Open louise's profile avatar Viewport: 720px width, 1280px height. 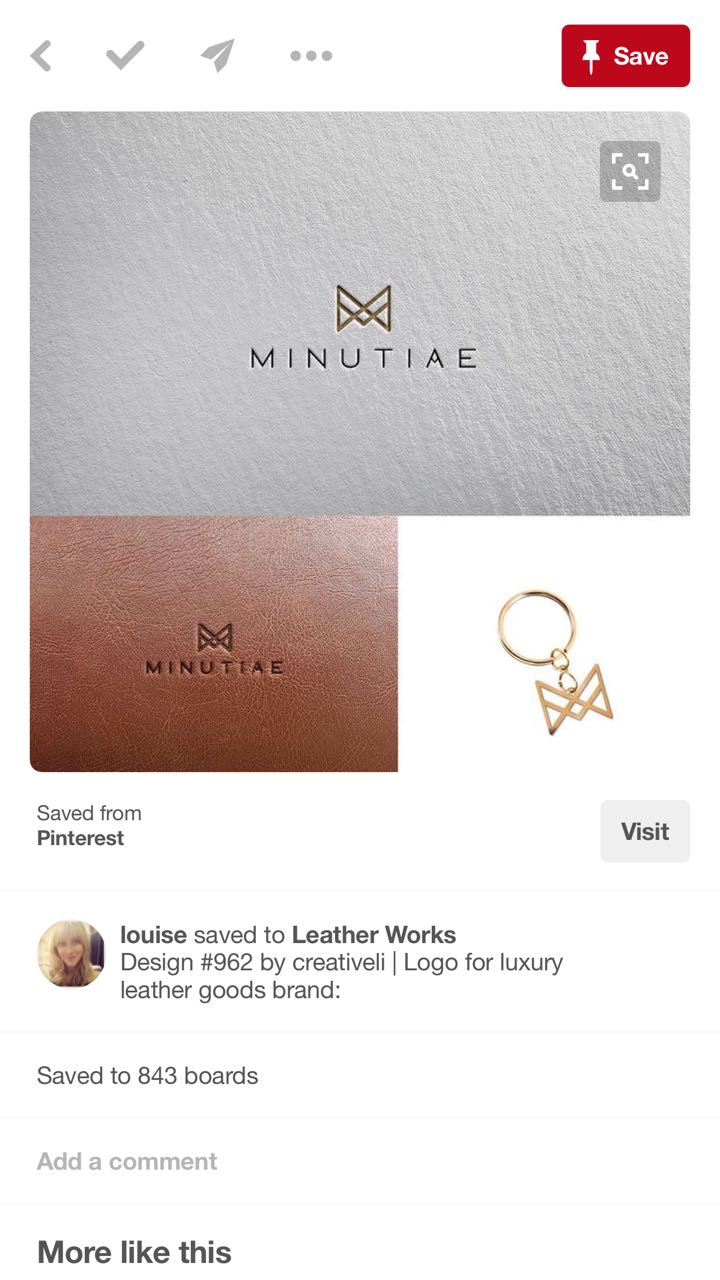pyautogui.click(x=71, y=954)
